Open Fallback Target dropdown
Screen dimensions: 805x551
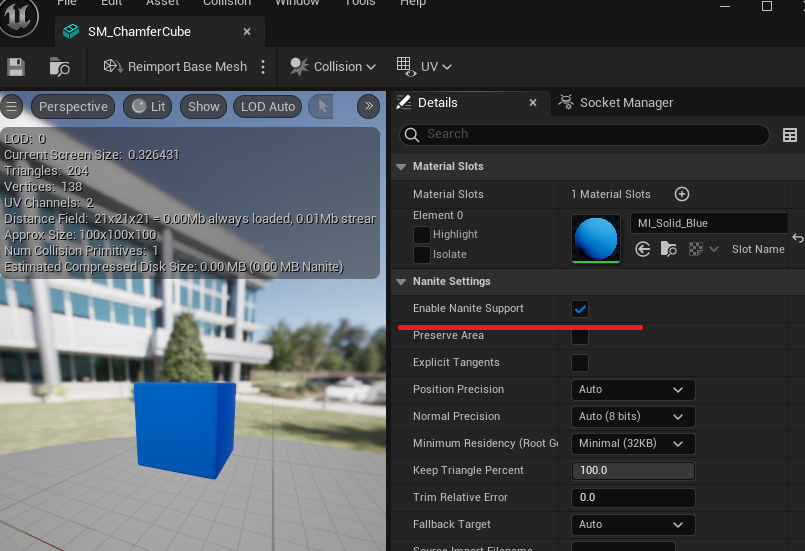point(633,525)
